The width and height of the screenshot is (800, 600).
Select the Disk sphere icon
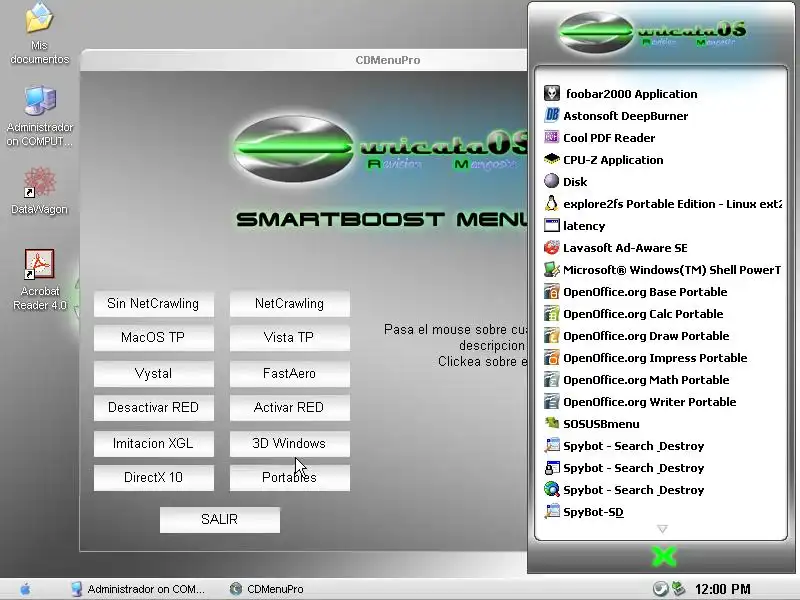[x=552, y=181]
